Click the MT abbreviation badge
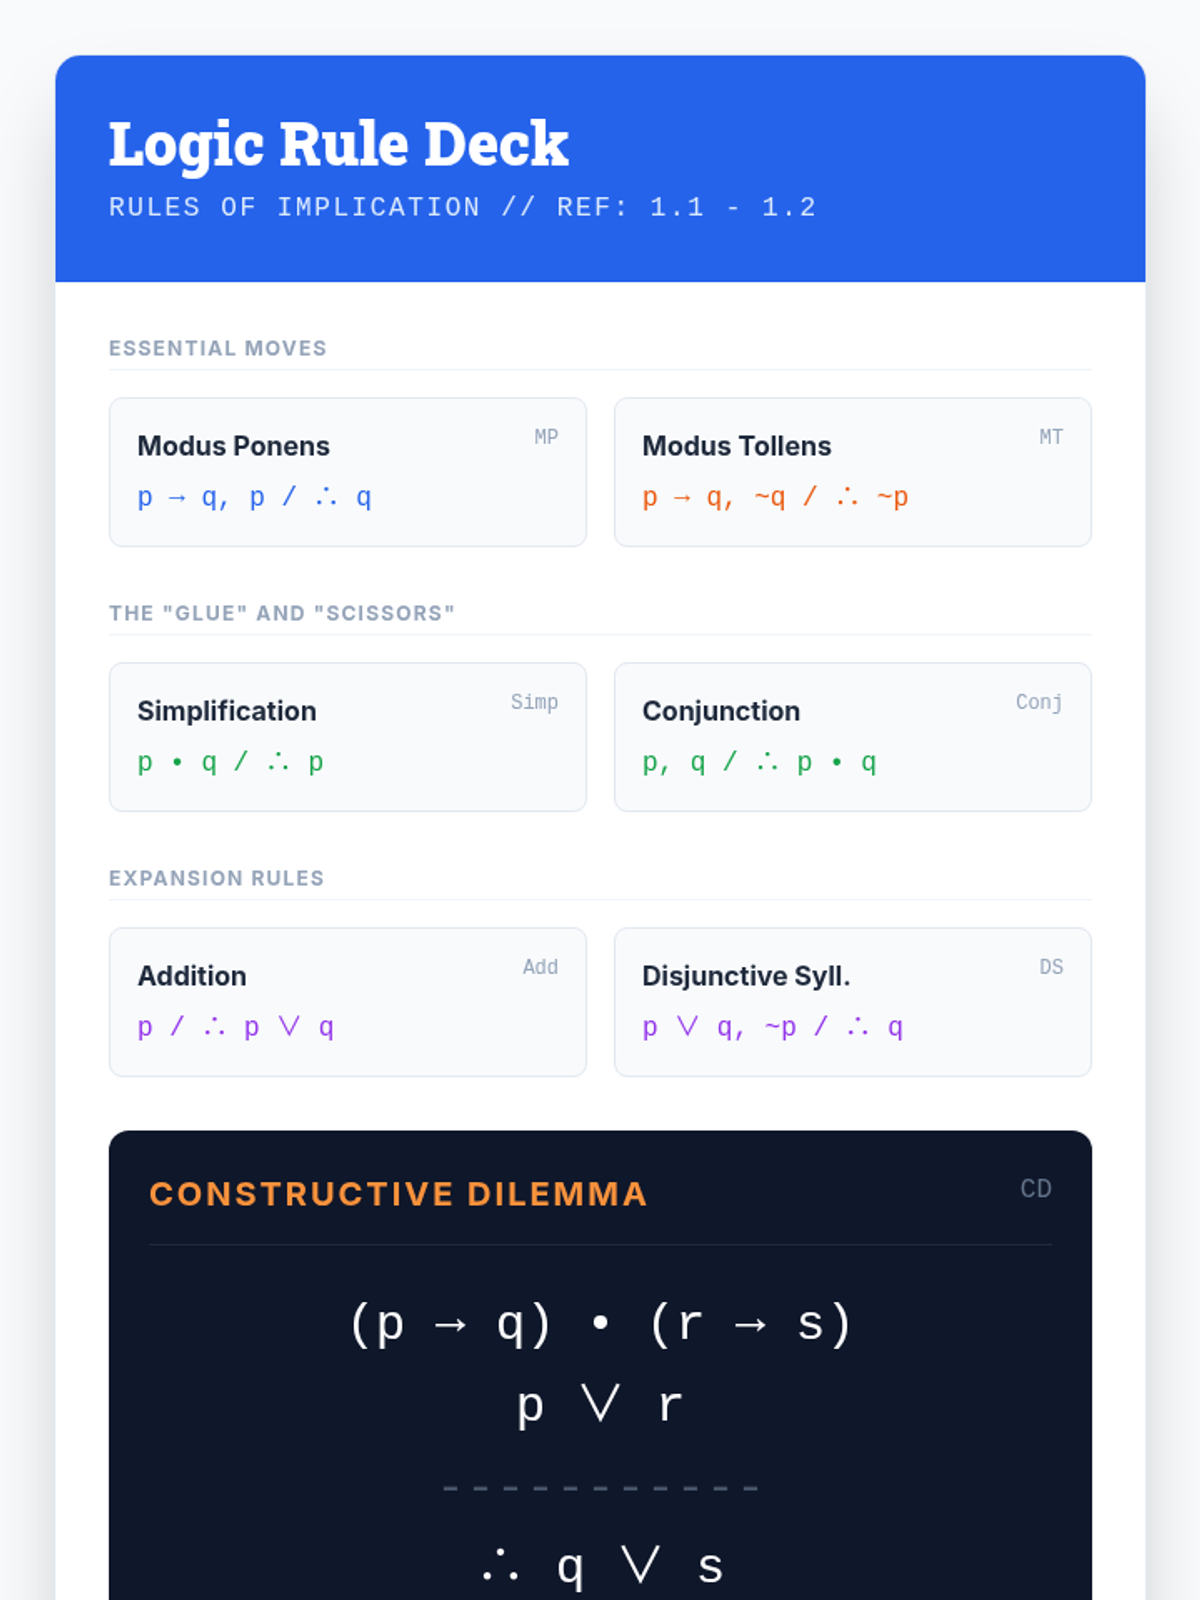This screenshot has width=1200, height=1600. tap(1050, 437)
